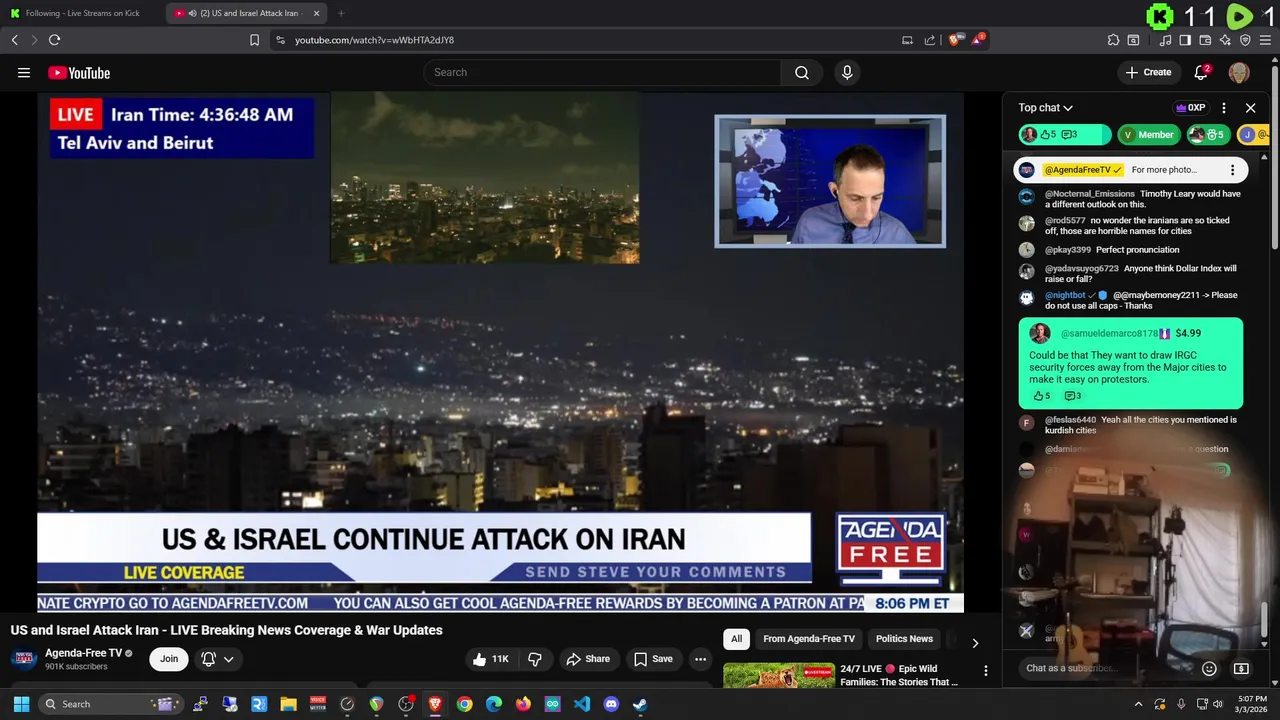This screenshot has width=1280, height=720.
Task: Open the YouTube account avatar menu
Action: point(1238,72)
